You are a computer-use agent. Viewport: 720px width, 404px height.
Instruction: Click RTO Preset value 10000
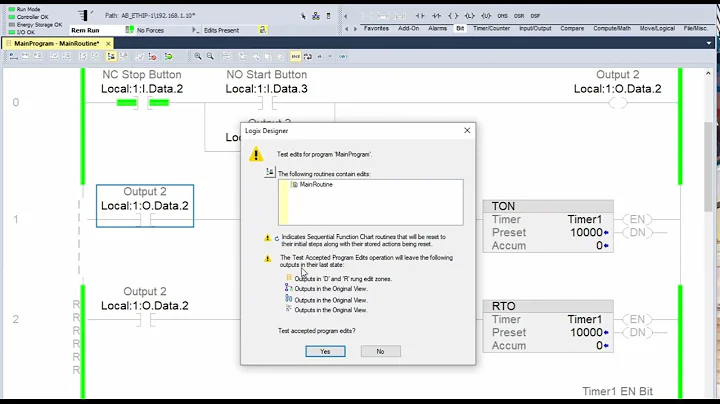point(586,332)
